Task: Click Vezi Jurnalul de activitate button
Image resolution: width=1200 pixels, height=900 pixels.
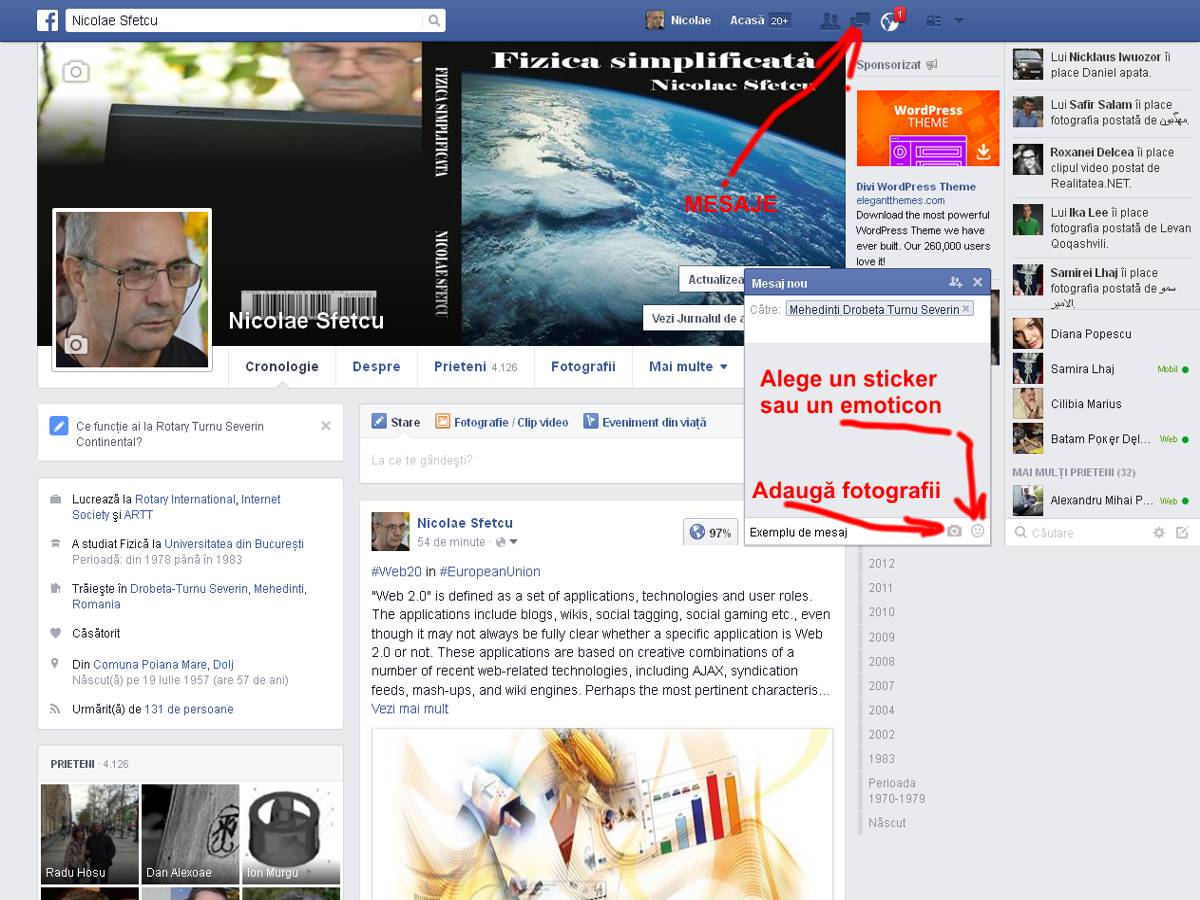Action: [694, 318]
